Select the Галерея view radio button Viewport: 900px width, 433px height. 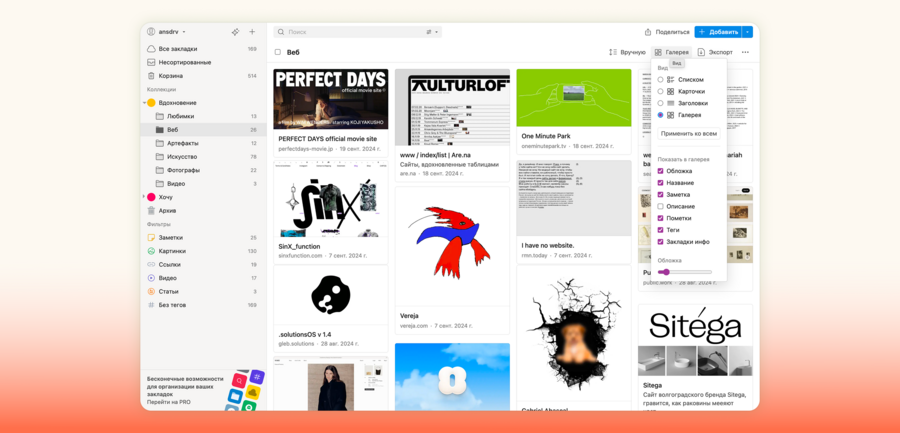tap(661, 115)
